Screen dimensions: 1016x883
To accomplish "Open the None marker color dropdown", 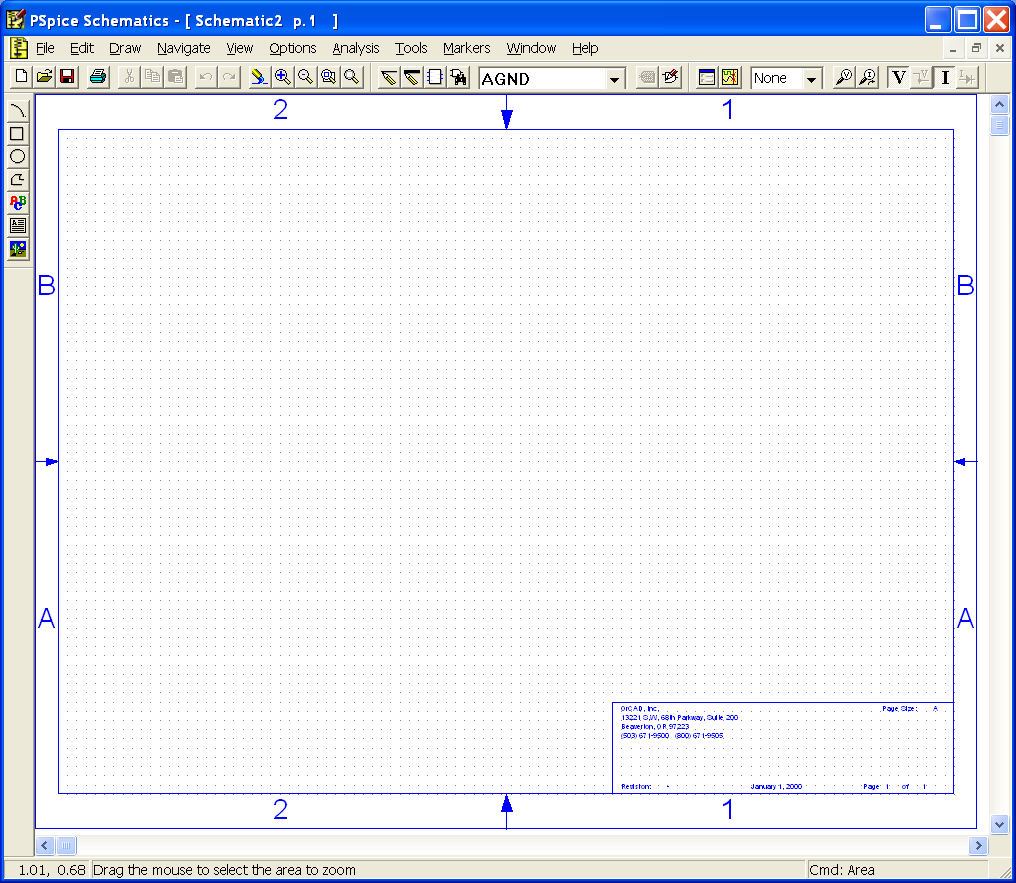I will 811,79.
